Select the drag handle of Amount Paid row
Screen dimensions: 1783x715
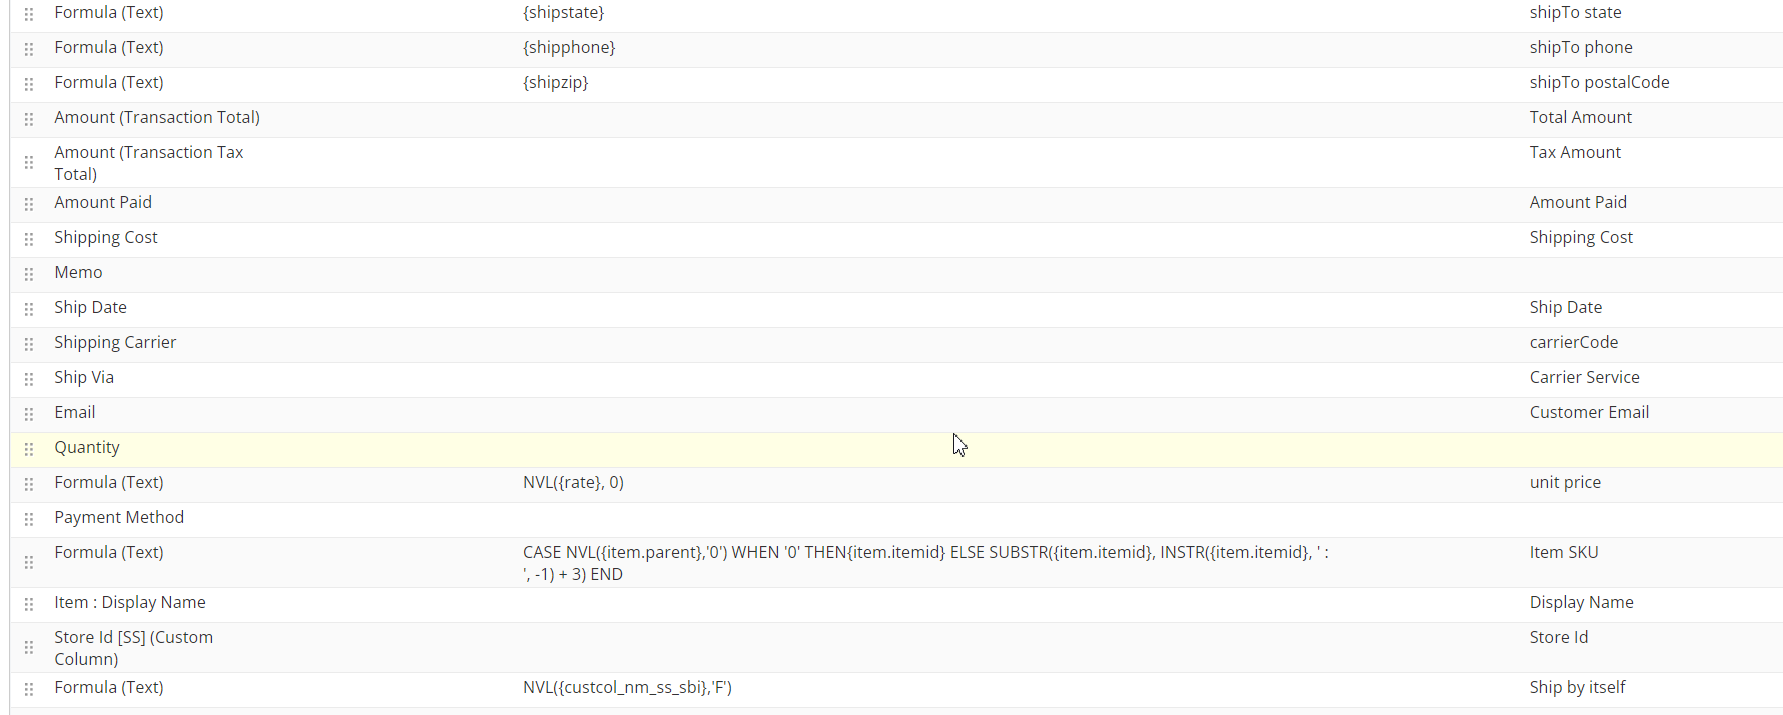[x=29, y=204]
